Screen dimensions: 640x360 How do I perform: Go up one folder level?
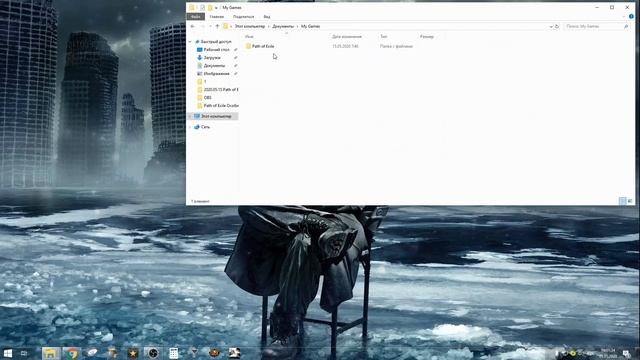click(x=217, y=26)
